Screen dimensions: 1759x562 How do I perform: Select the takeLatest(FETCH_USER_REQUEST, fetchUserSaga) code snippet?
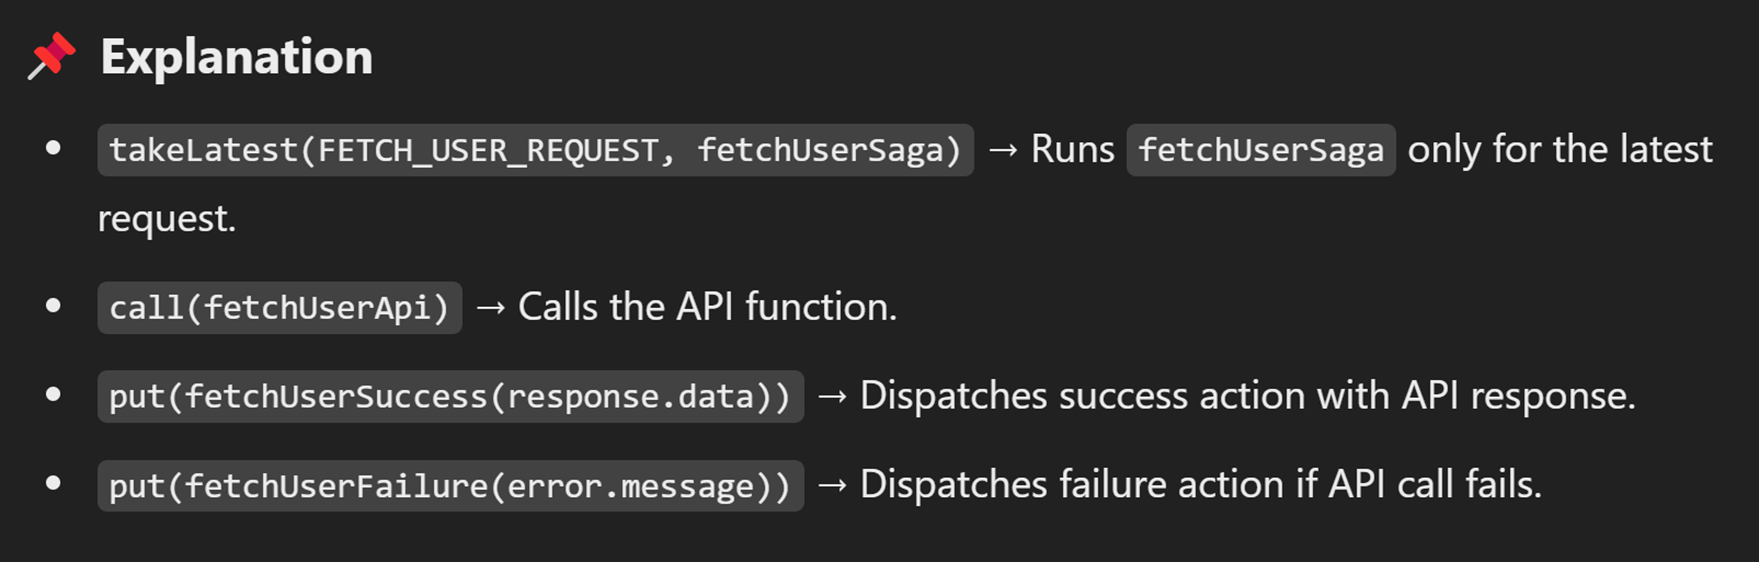point(535,150)
